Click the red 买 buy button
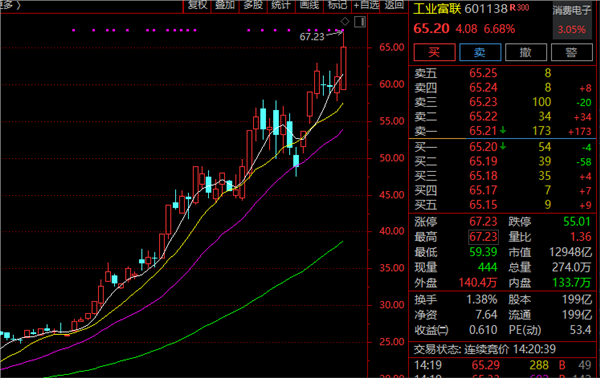The height and width of the screenshot is (378, 600). [x=434, y=52]
